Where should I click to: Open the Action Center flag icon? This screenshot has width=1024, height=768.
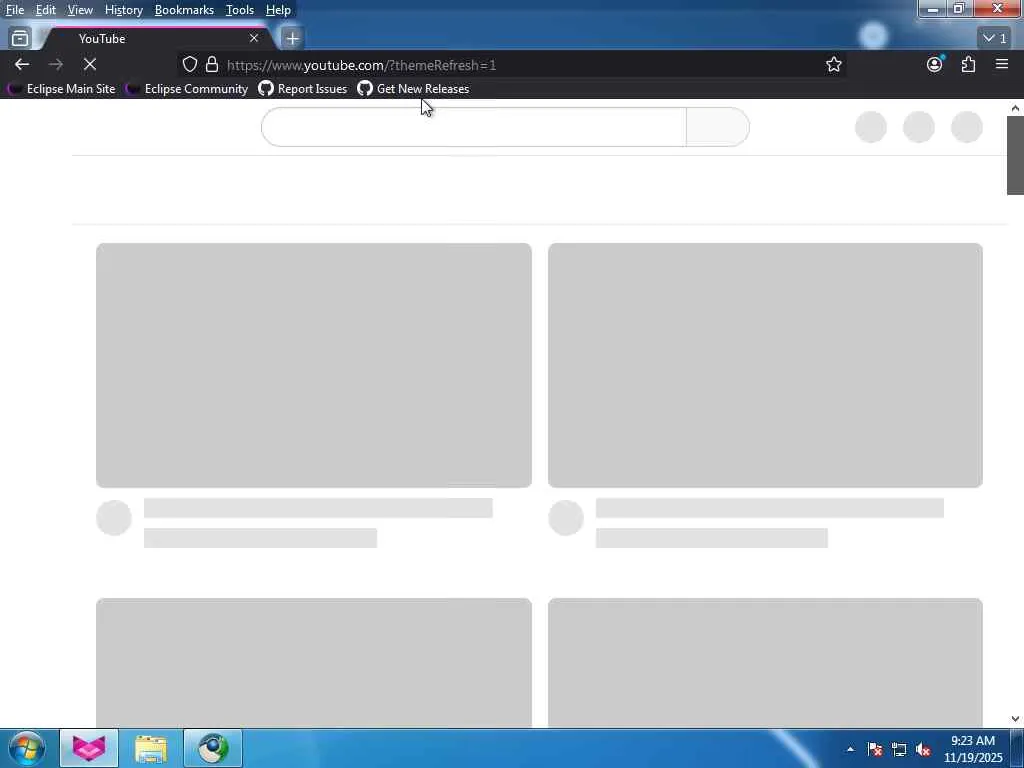click(x=874, y=749)
